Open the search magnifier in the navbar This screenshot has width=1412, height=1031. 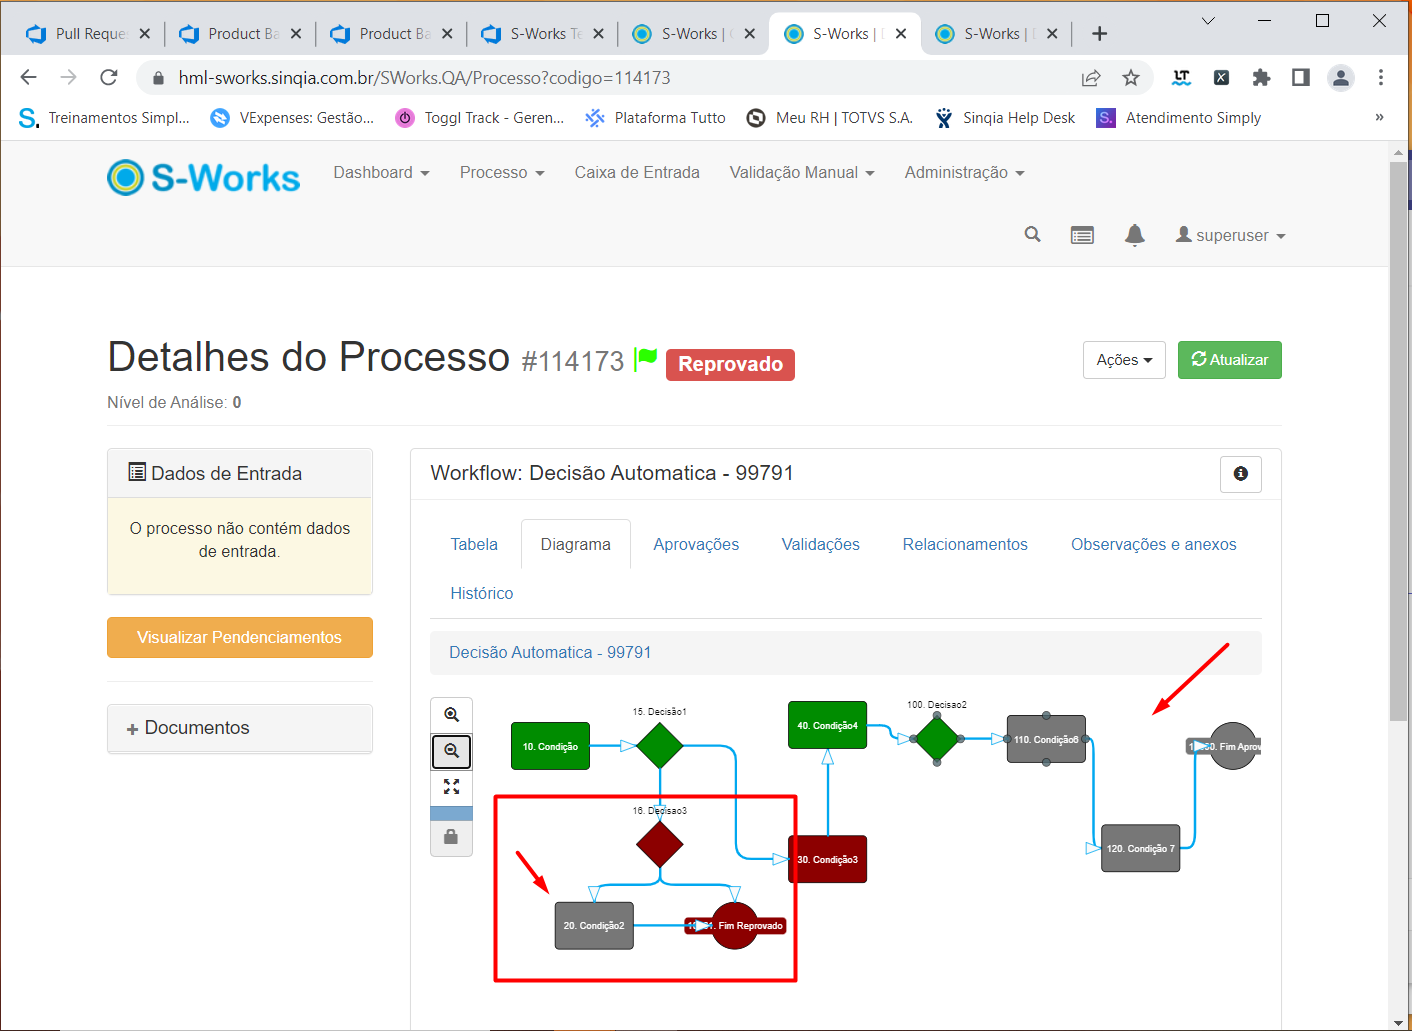(1033, 235)
